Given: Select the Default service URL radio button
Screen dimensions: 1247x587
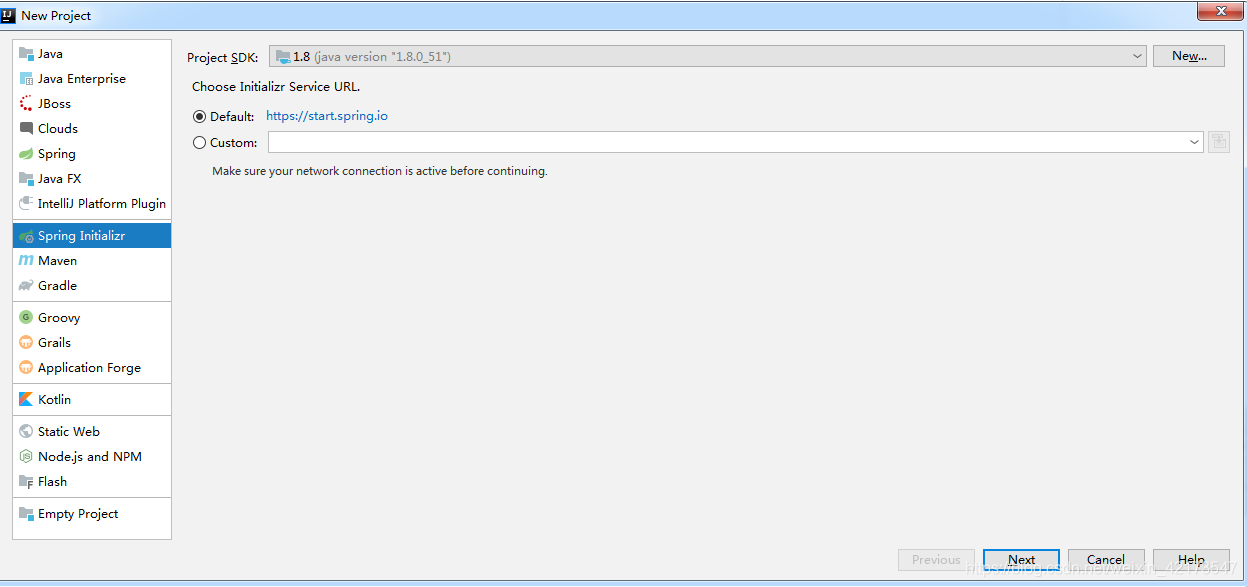Looking at the screenshot, I should pos(199,117).
